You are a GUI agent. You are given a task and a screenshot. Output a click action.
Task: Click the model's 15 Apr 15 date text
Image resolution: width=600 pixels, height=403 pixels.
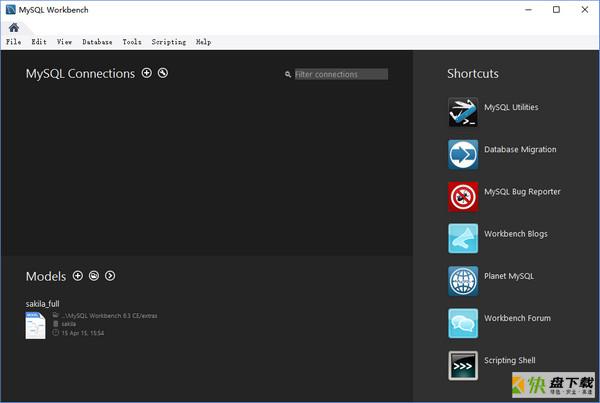coord(83,333)
